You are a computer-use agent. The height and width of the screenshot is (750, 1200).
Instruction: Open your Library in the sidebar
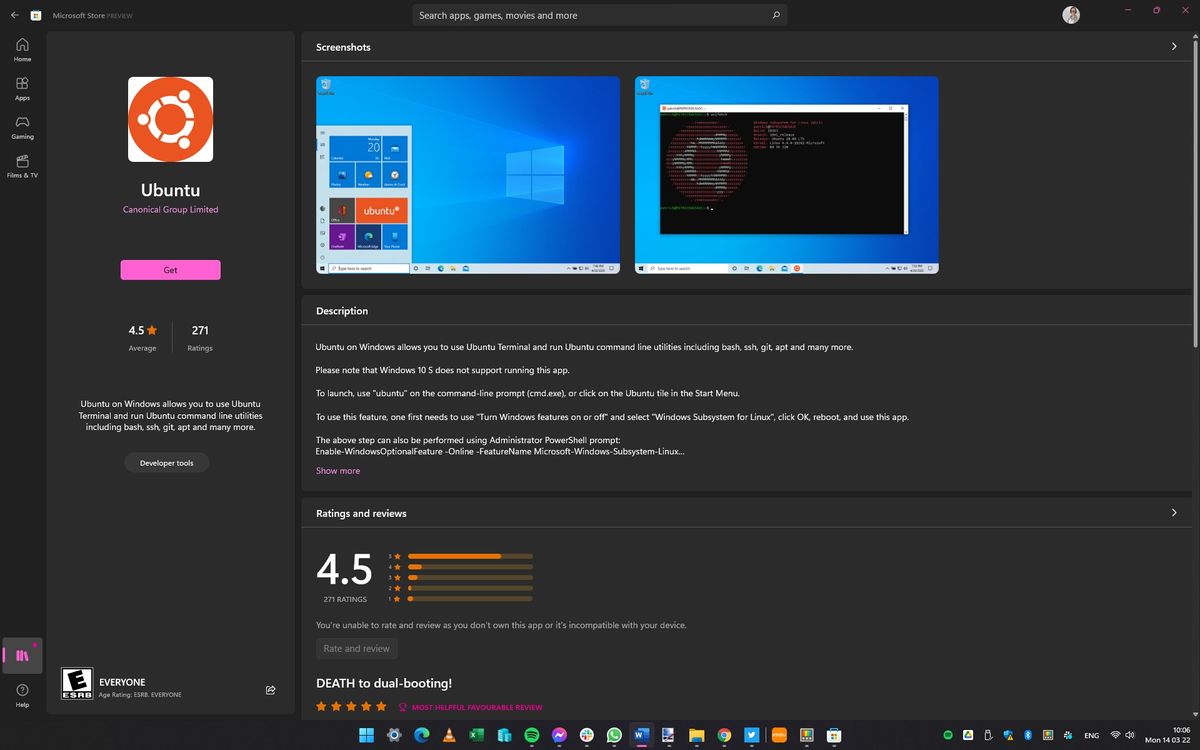[x=21, y=655]
